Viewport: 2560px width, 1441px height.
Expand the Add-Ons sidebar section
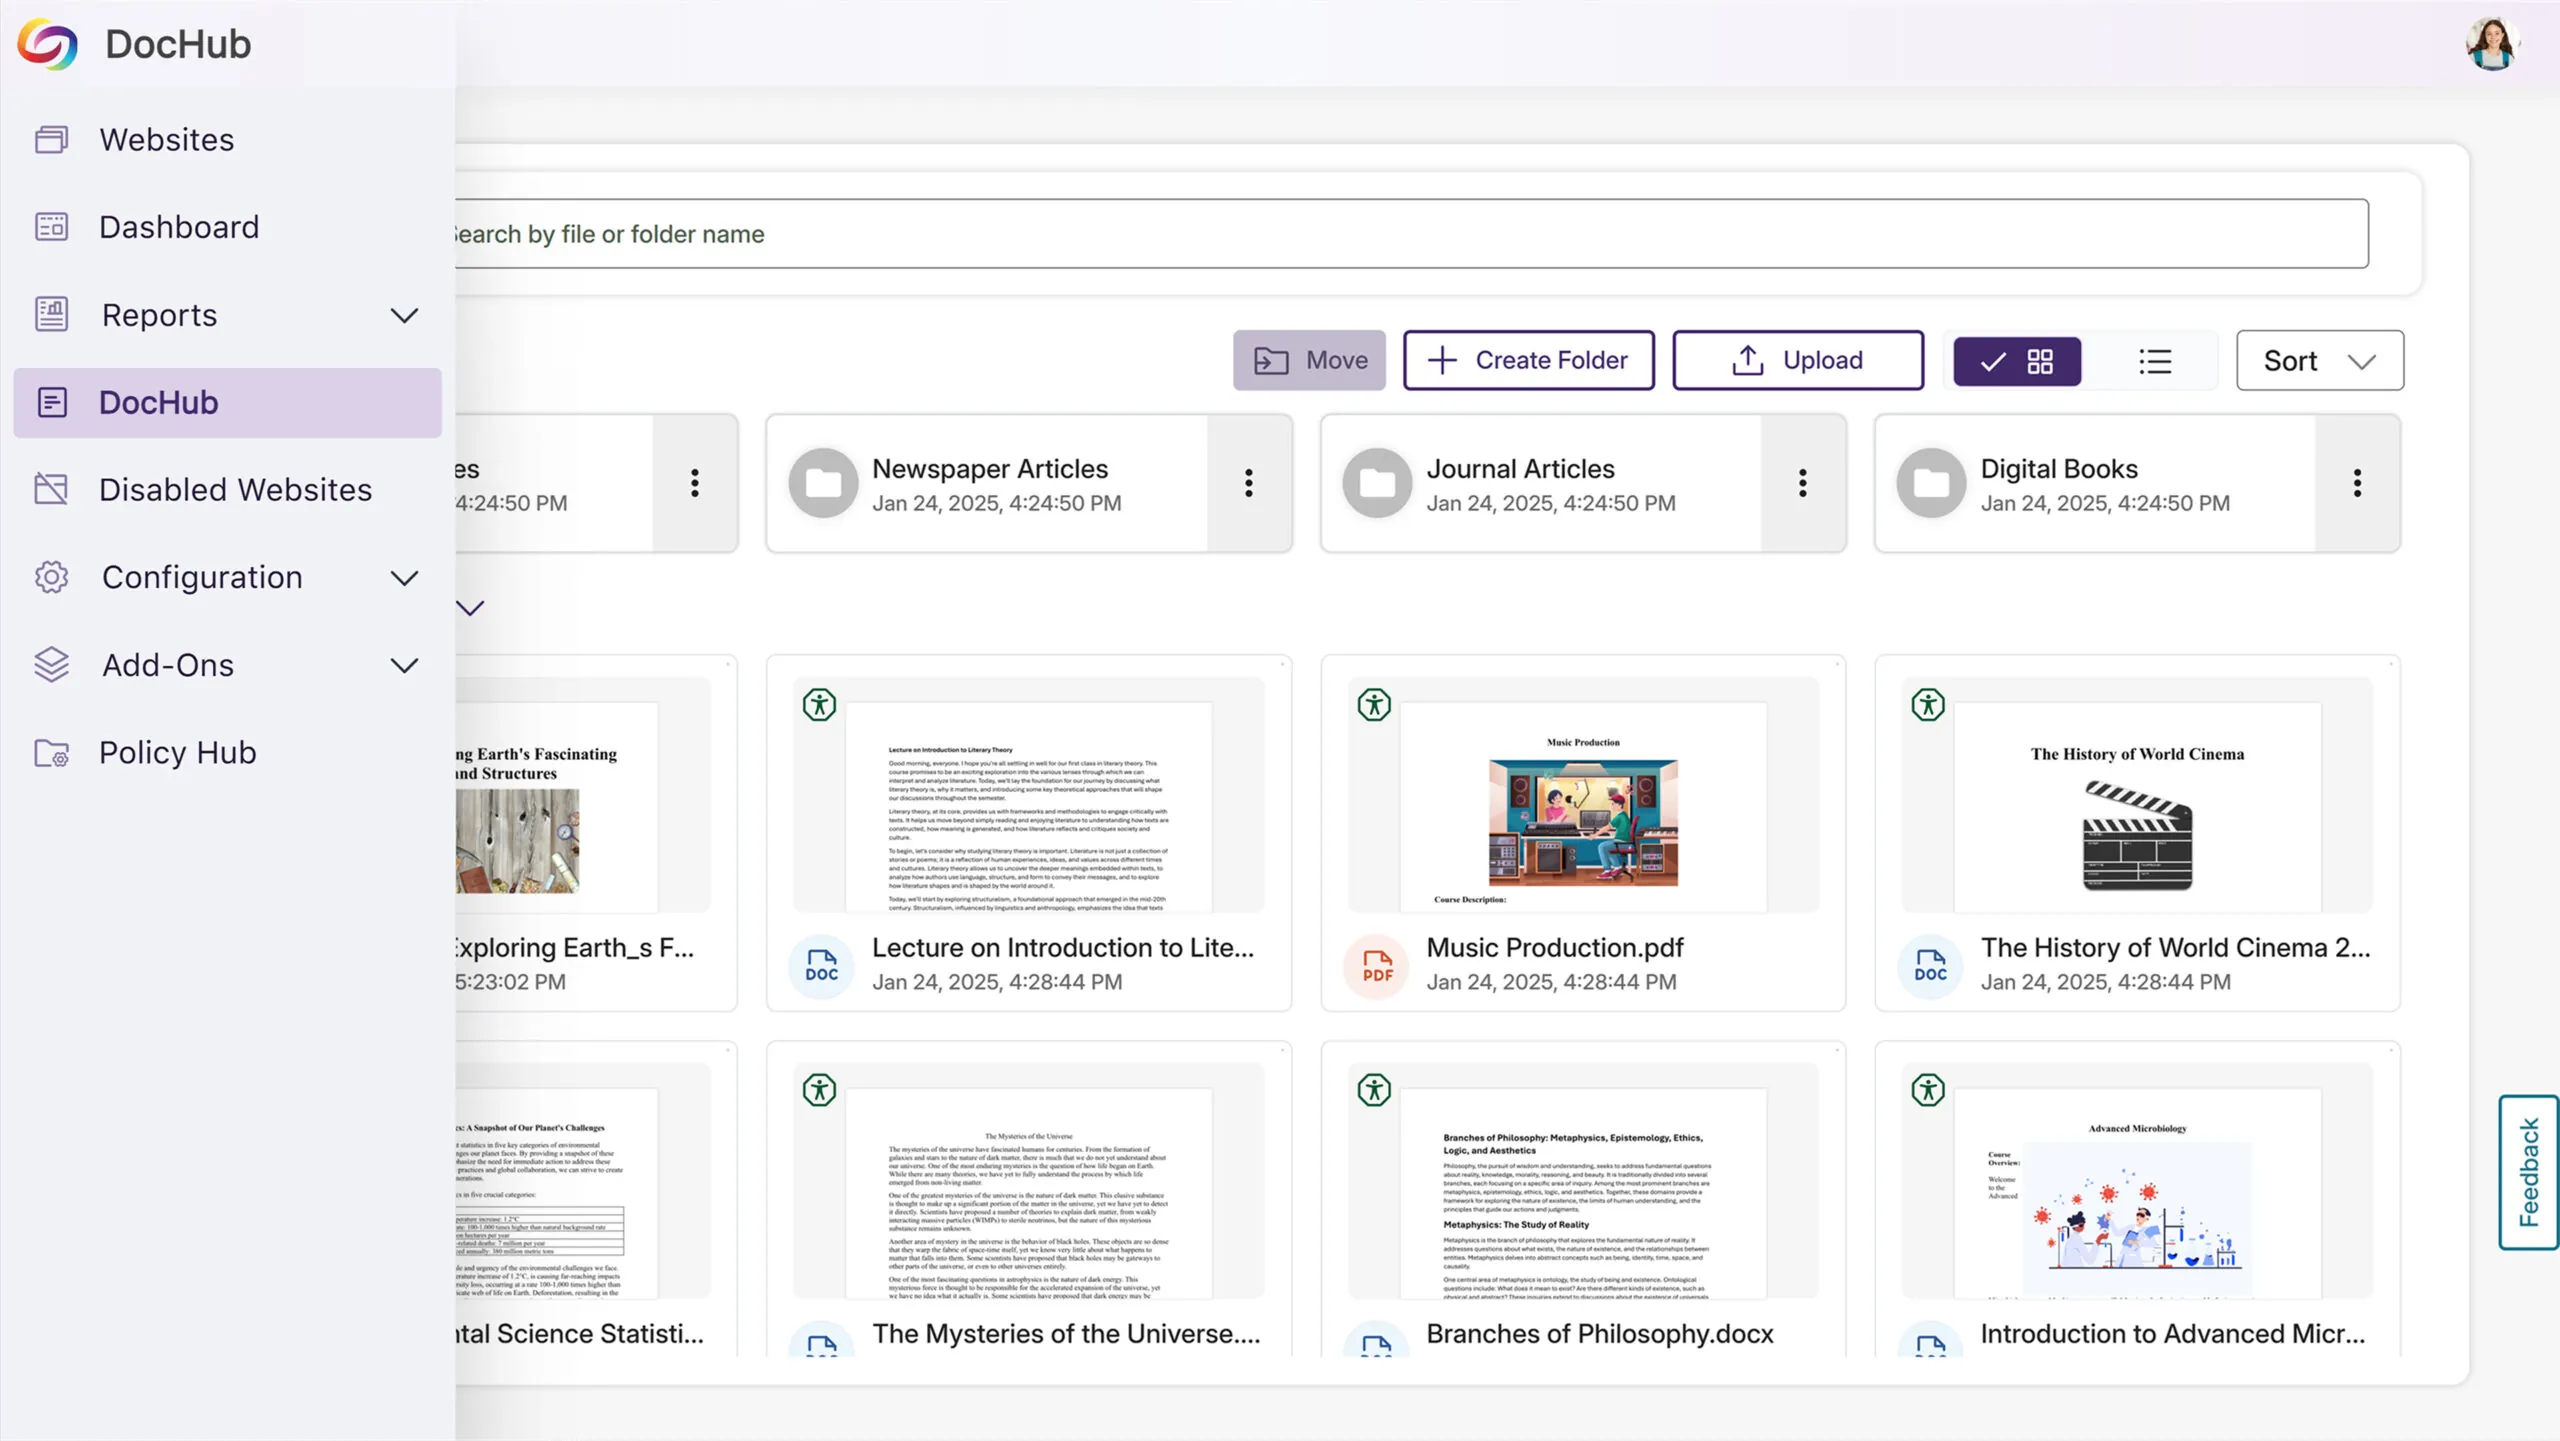pos(404,666)
